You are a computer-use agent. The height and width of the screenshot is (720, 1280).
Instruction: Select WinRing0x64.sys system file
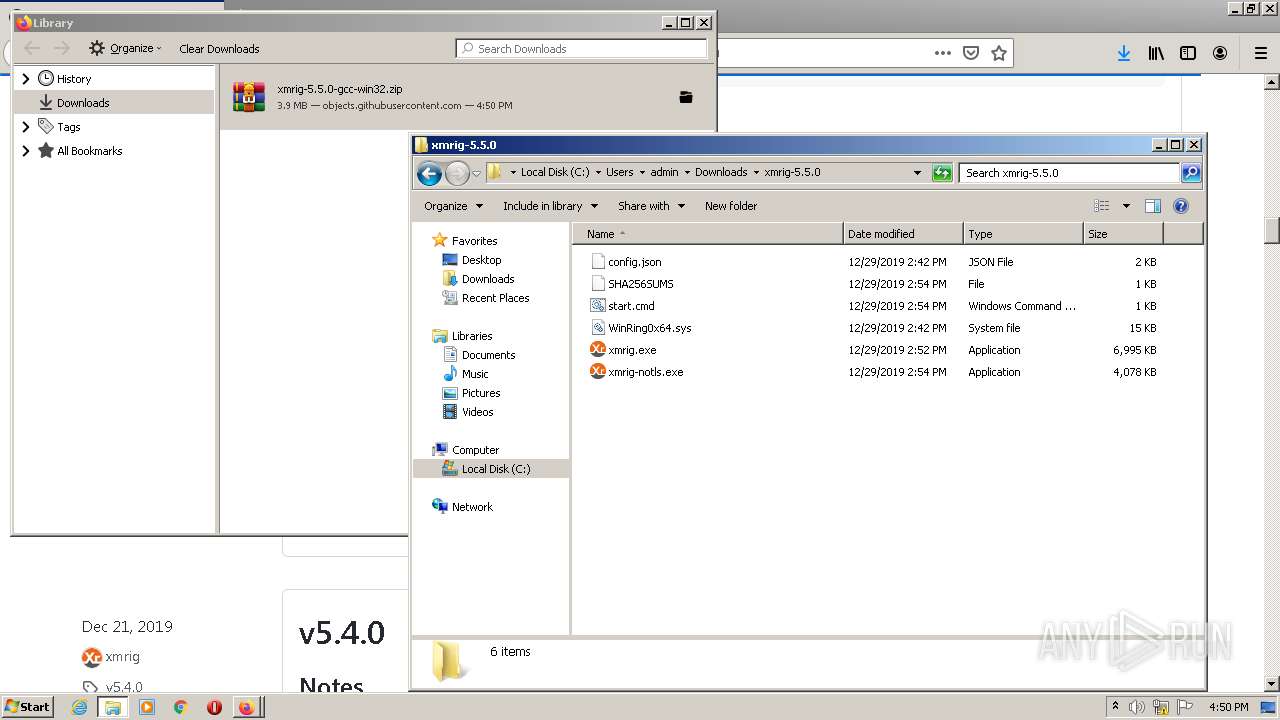[649, 328]
